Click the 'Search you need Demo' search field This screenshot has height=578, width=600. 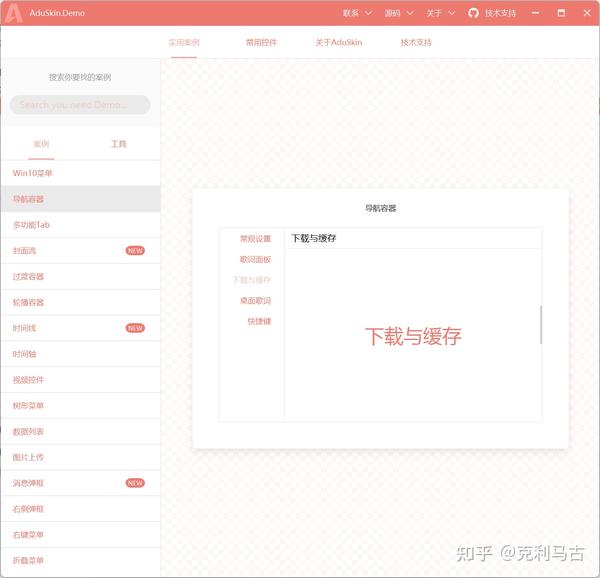80,104
